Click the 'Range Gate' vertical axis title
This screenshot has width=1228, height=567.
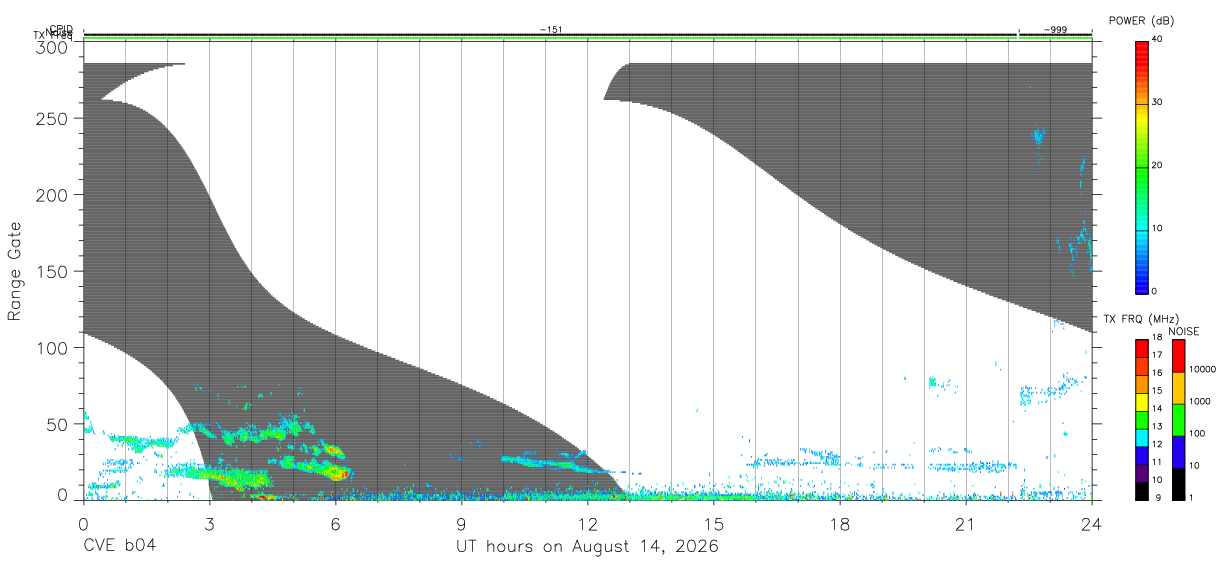point(15,272)
